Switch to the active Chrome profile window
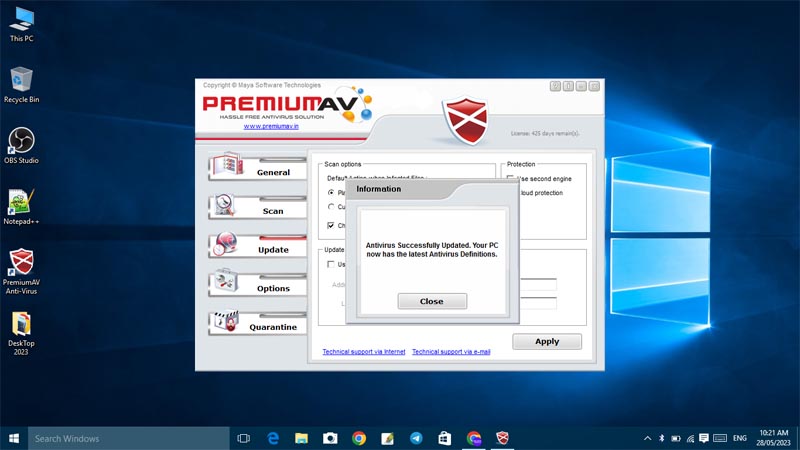The width and height of the screenshot is (800, 450). click(473, 438)
